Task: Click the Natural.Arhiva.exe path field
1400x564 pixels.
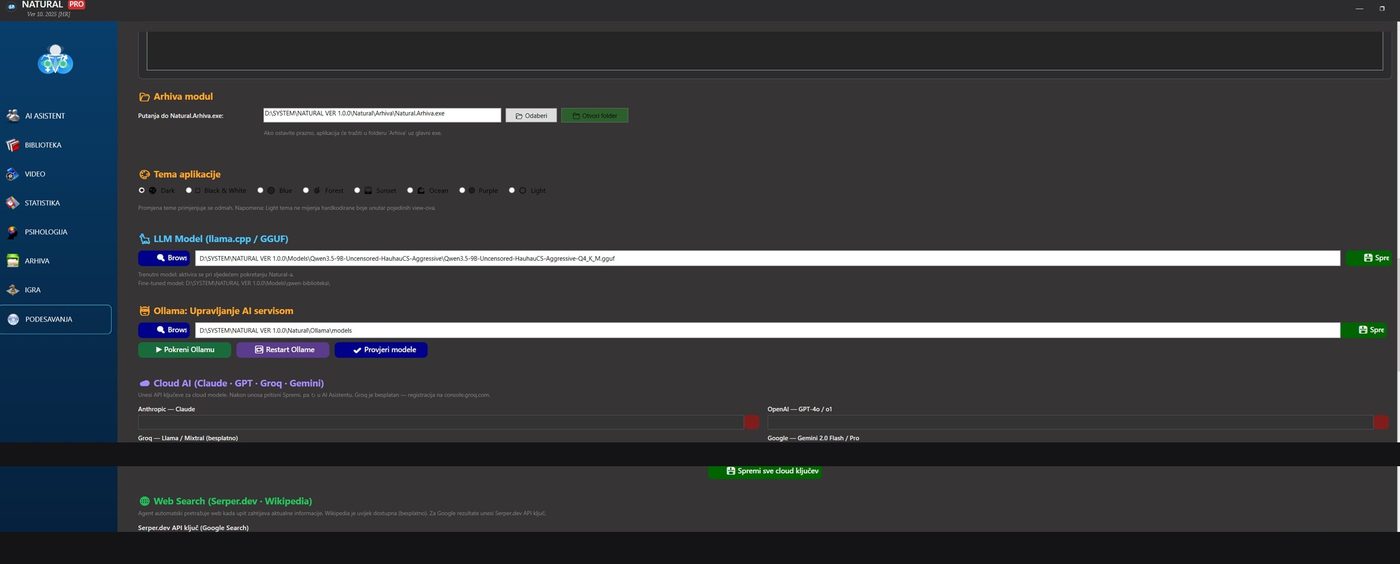Action: pyautogui.click(x=382, y=115)
